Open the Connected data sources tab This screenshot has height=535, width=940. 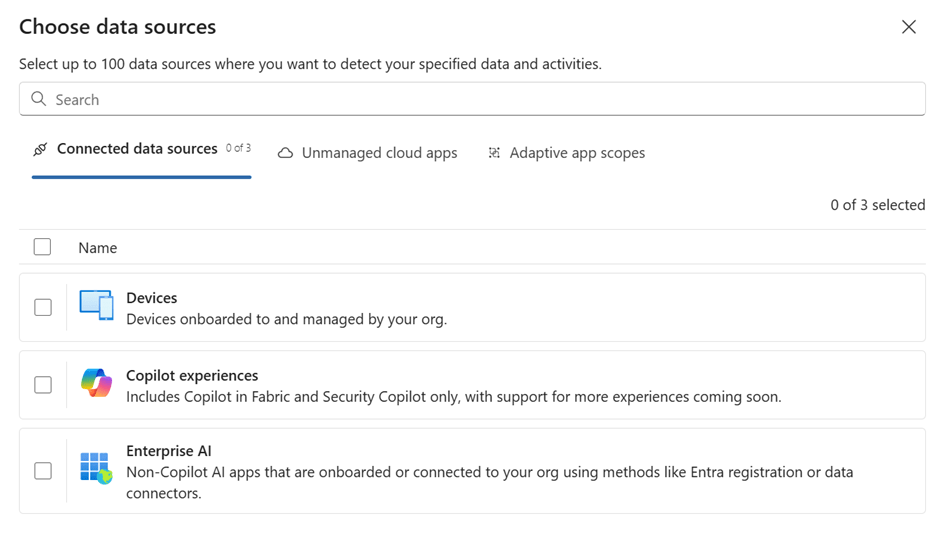137,149
